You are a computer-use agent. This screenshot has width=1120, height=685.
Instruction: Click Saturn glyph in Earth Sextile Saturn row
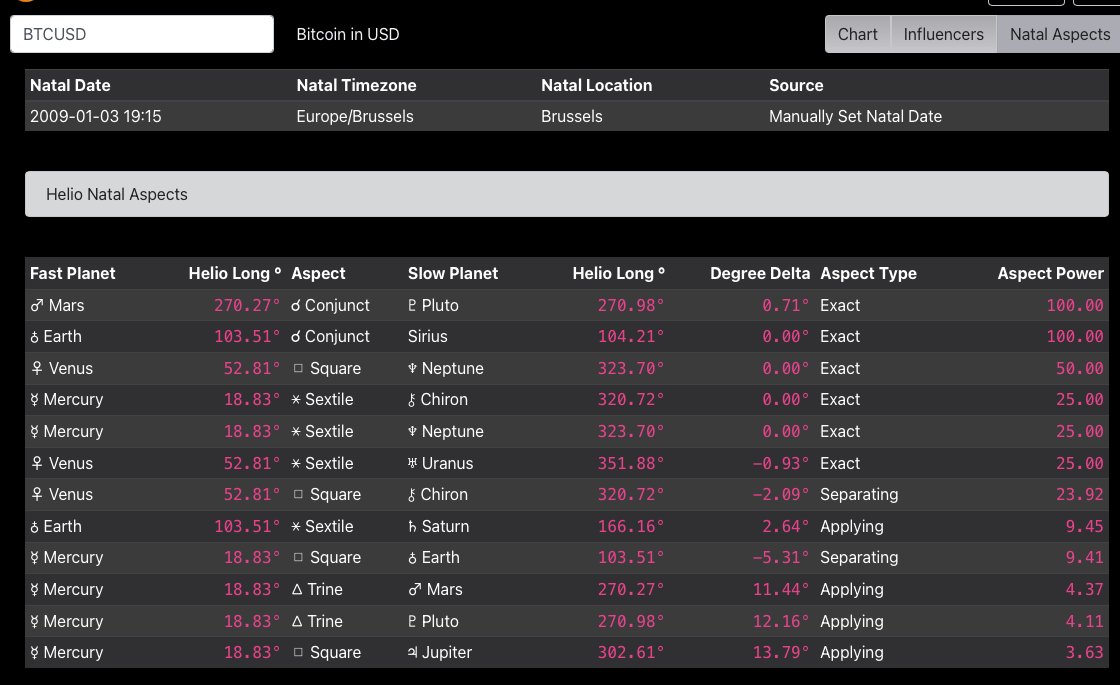[x=412, y=526]
